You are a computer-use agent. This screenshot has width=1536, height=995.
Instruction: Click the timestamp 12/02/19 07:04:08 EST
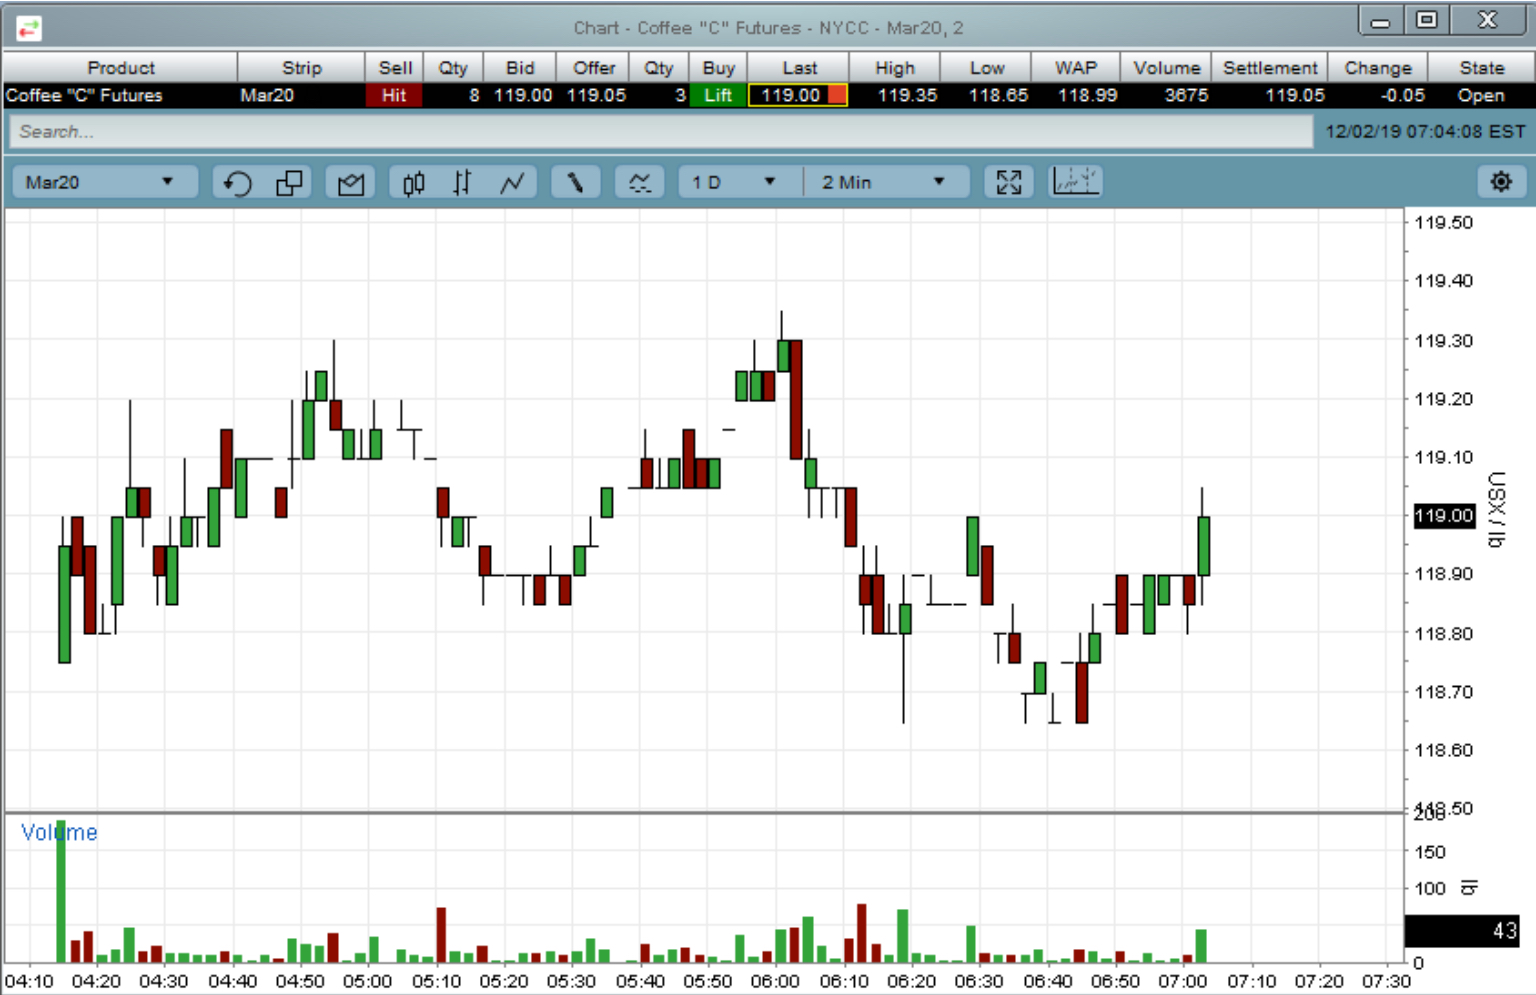[x=1426, y=131]
